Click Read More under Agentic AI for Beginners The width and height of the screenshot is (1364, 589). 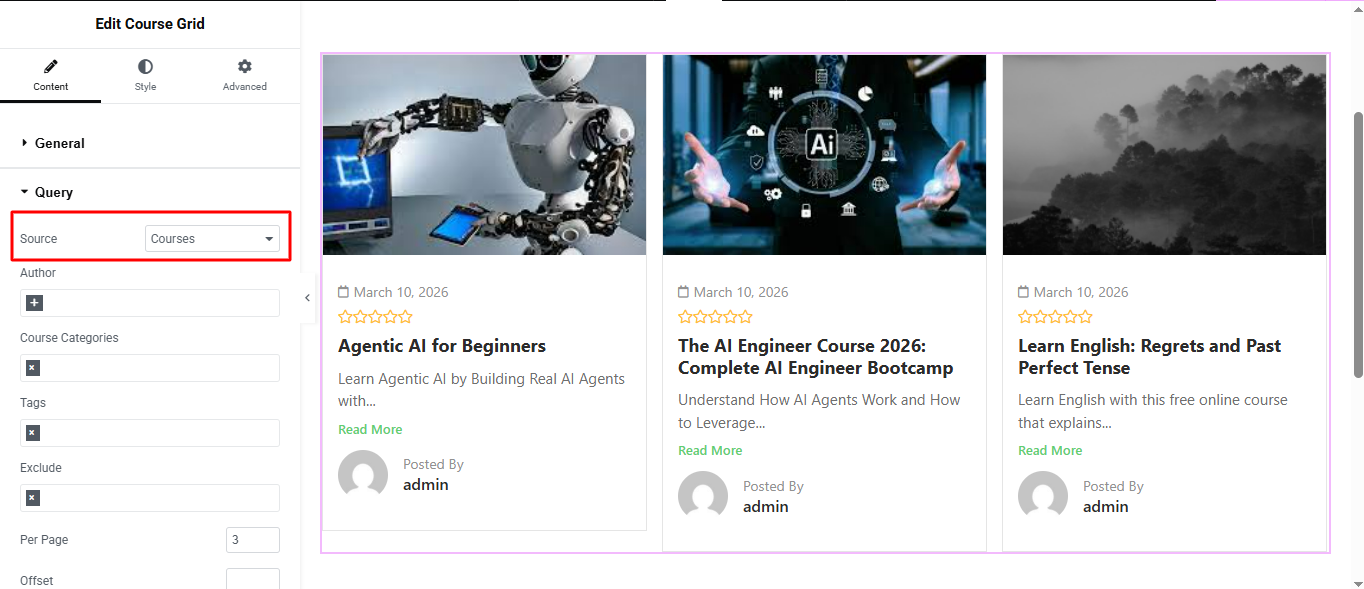point(370,429)
